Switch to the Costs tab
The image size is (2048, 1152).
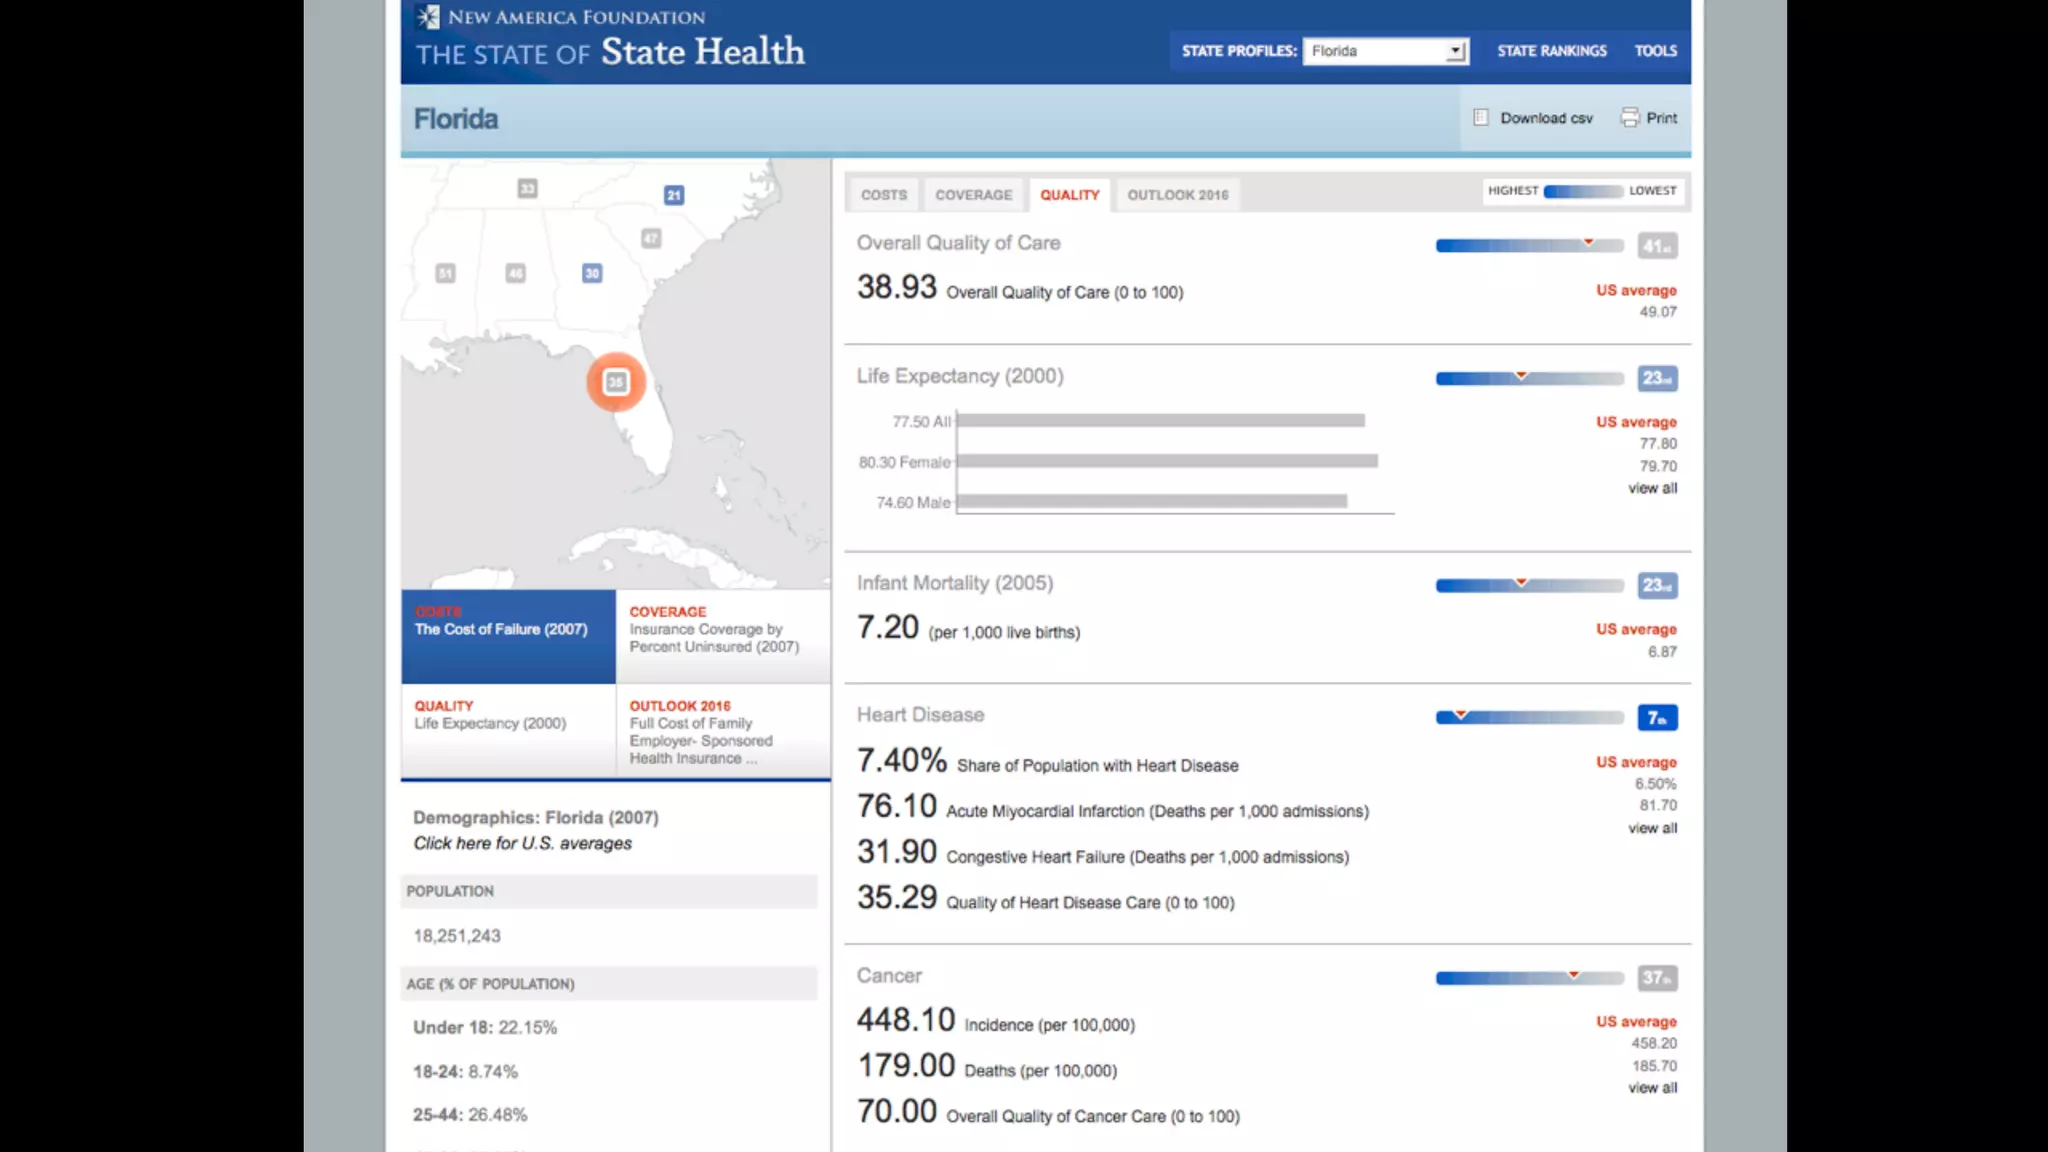point(884,195)
